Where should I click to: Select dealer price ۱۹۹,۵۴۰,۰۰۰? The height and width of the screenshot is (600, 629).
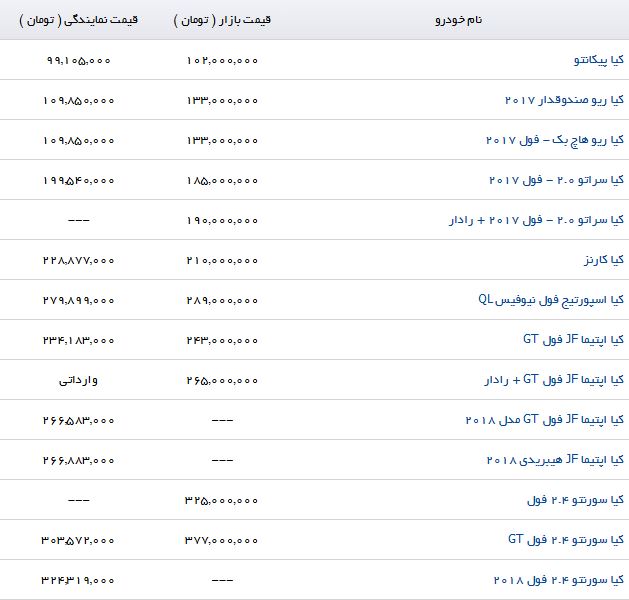click(79, 180)
